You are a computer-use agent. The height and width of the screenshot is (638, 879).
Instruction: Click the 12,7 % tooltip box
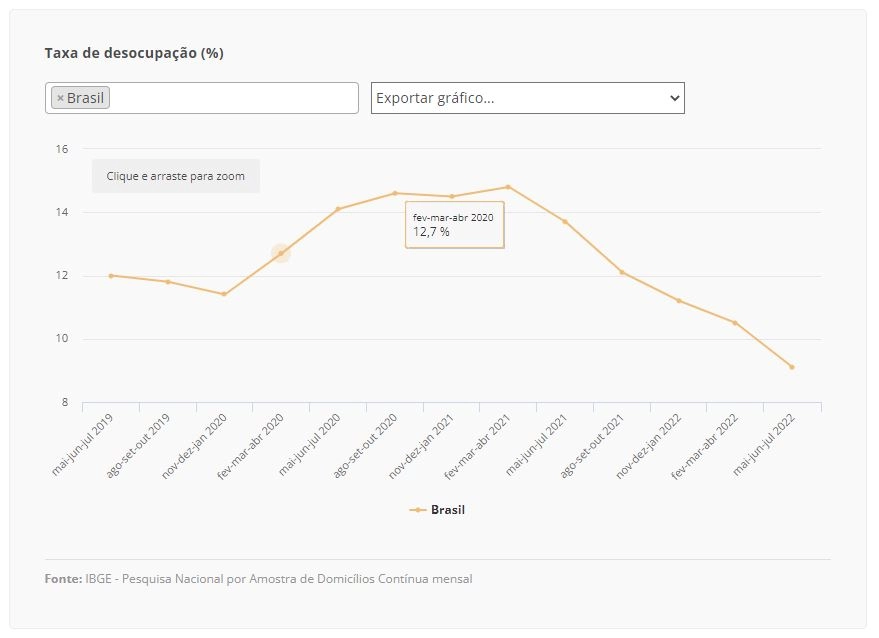pos(455,225)
